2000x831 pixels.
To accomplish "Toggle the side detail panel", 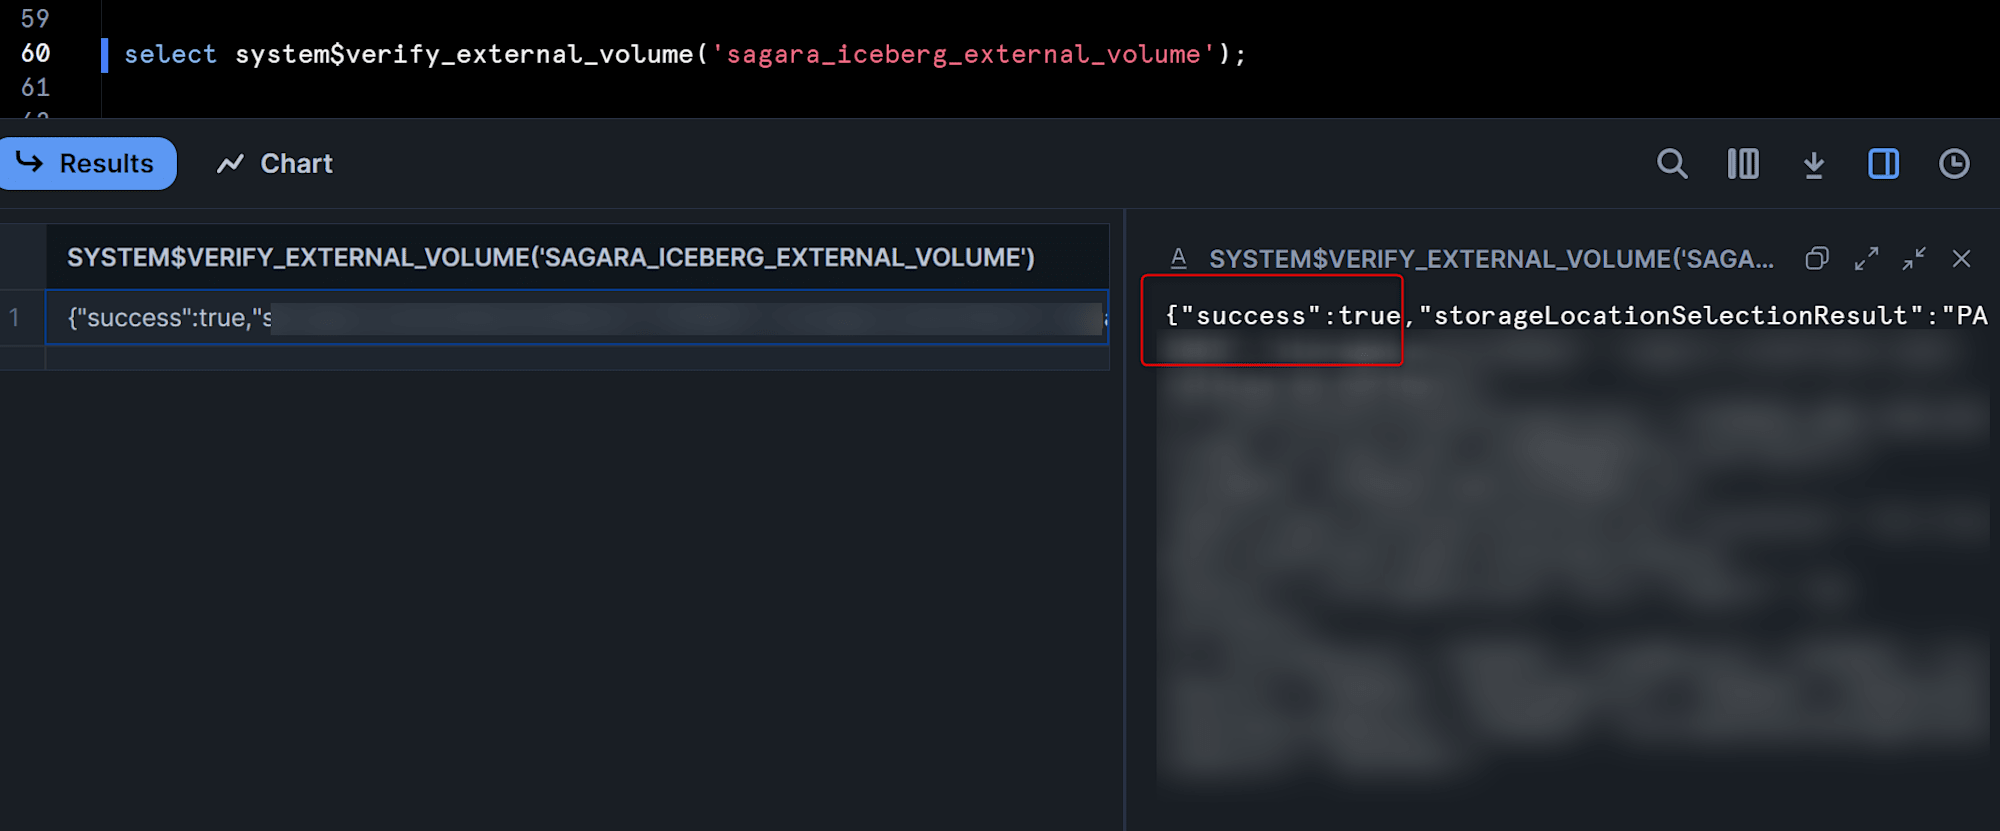I will [1884, 164].
